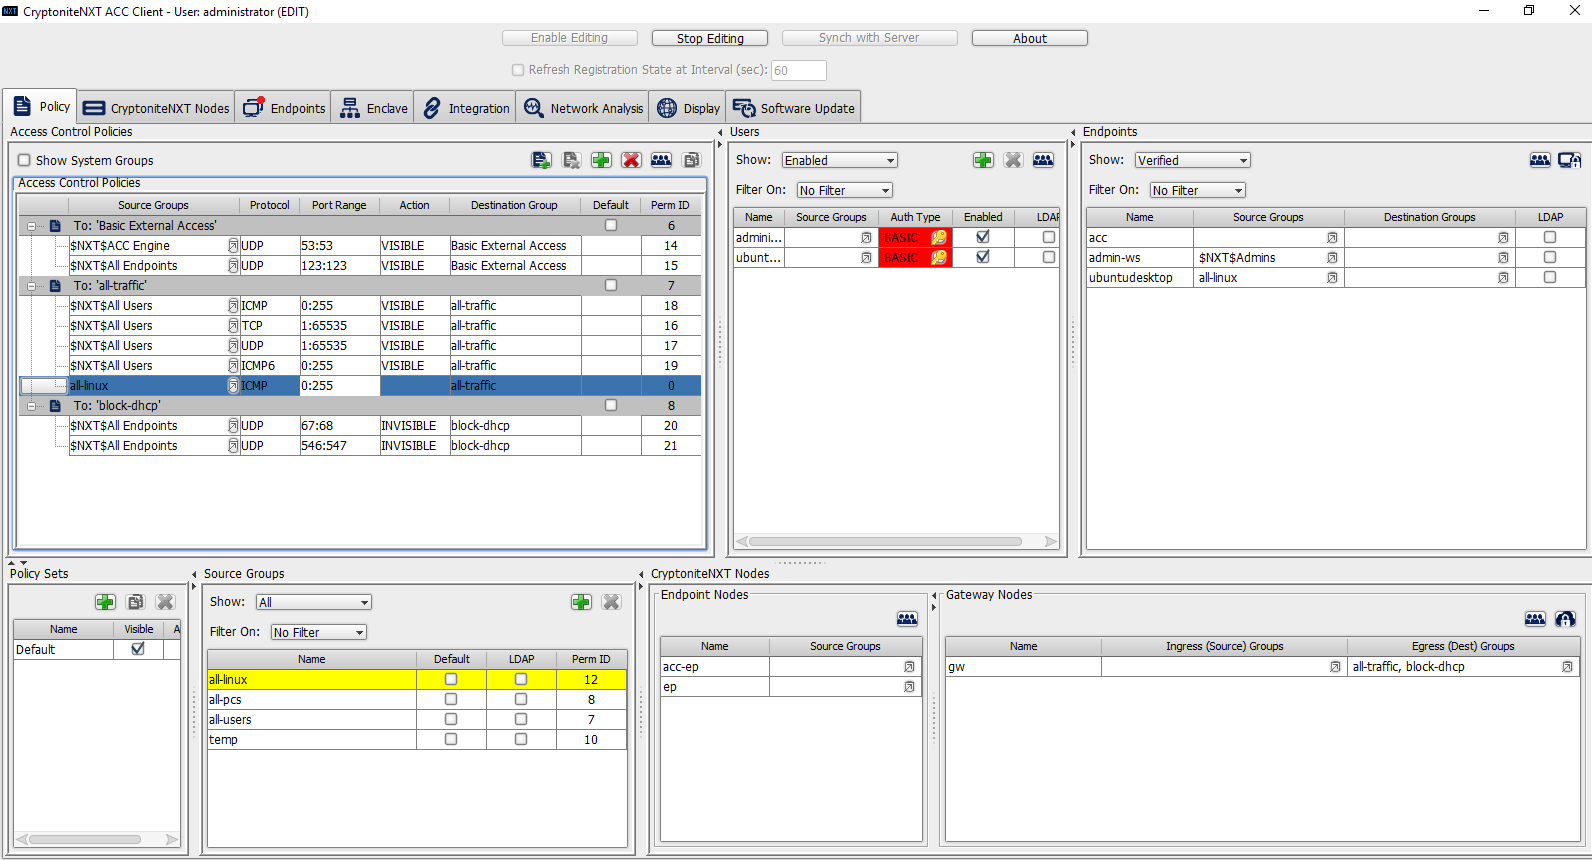Click groups icon in Endpoints panel toolbar
Screen dimensions: 1592x860
pyautogui.click(x=1540, y=160)
